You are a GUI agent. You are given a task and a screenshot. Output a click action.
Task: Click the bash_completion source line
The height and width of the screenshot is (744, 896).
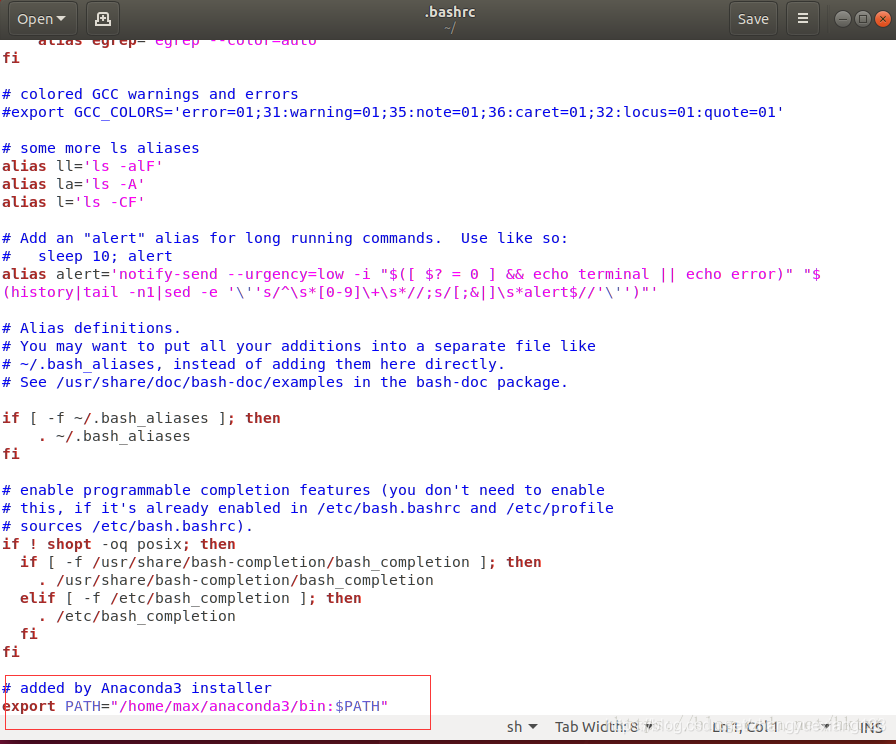click(x=220, y=580)
